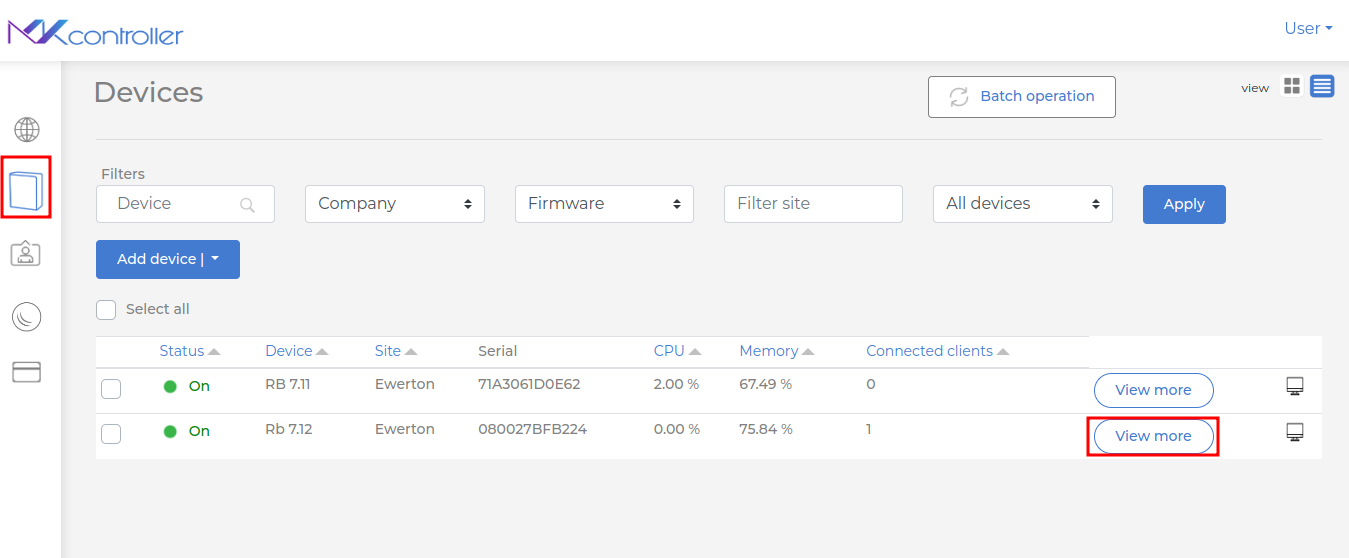Click CPU value 0.00 %
The image size is (1349, 558).
tap(677, 429)
